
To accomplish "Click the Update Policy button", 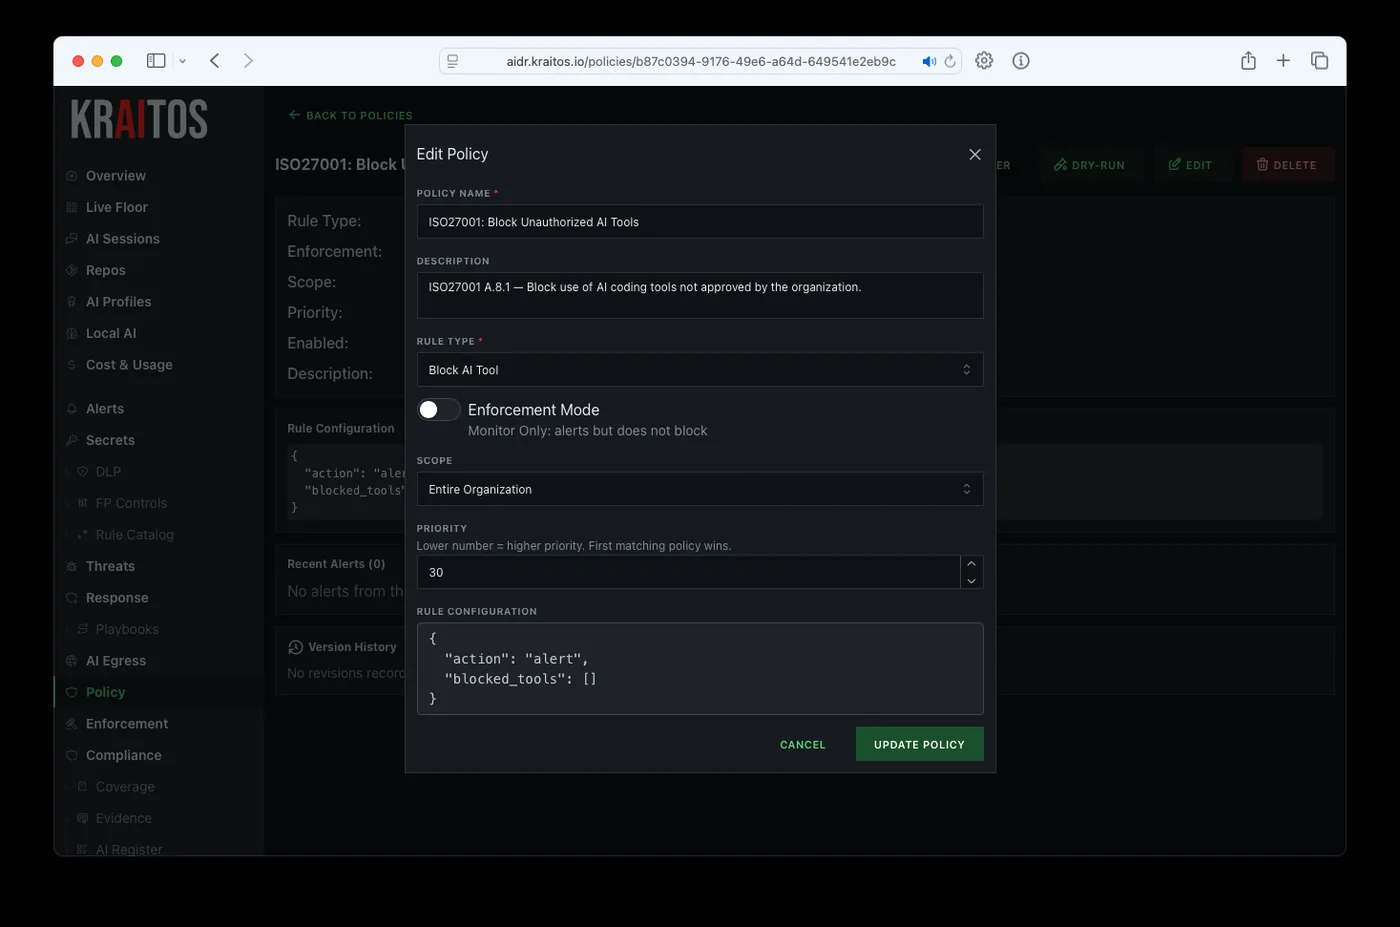I will (x=919, y=744).
